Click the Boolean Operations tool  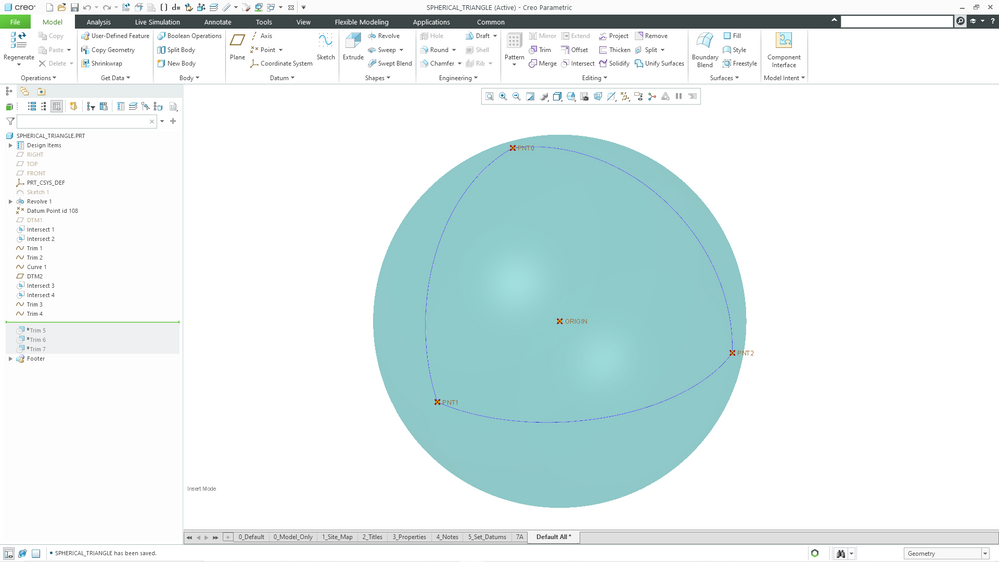click(x=189, y=36)
